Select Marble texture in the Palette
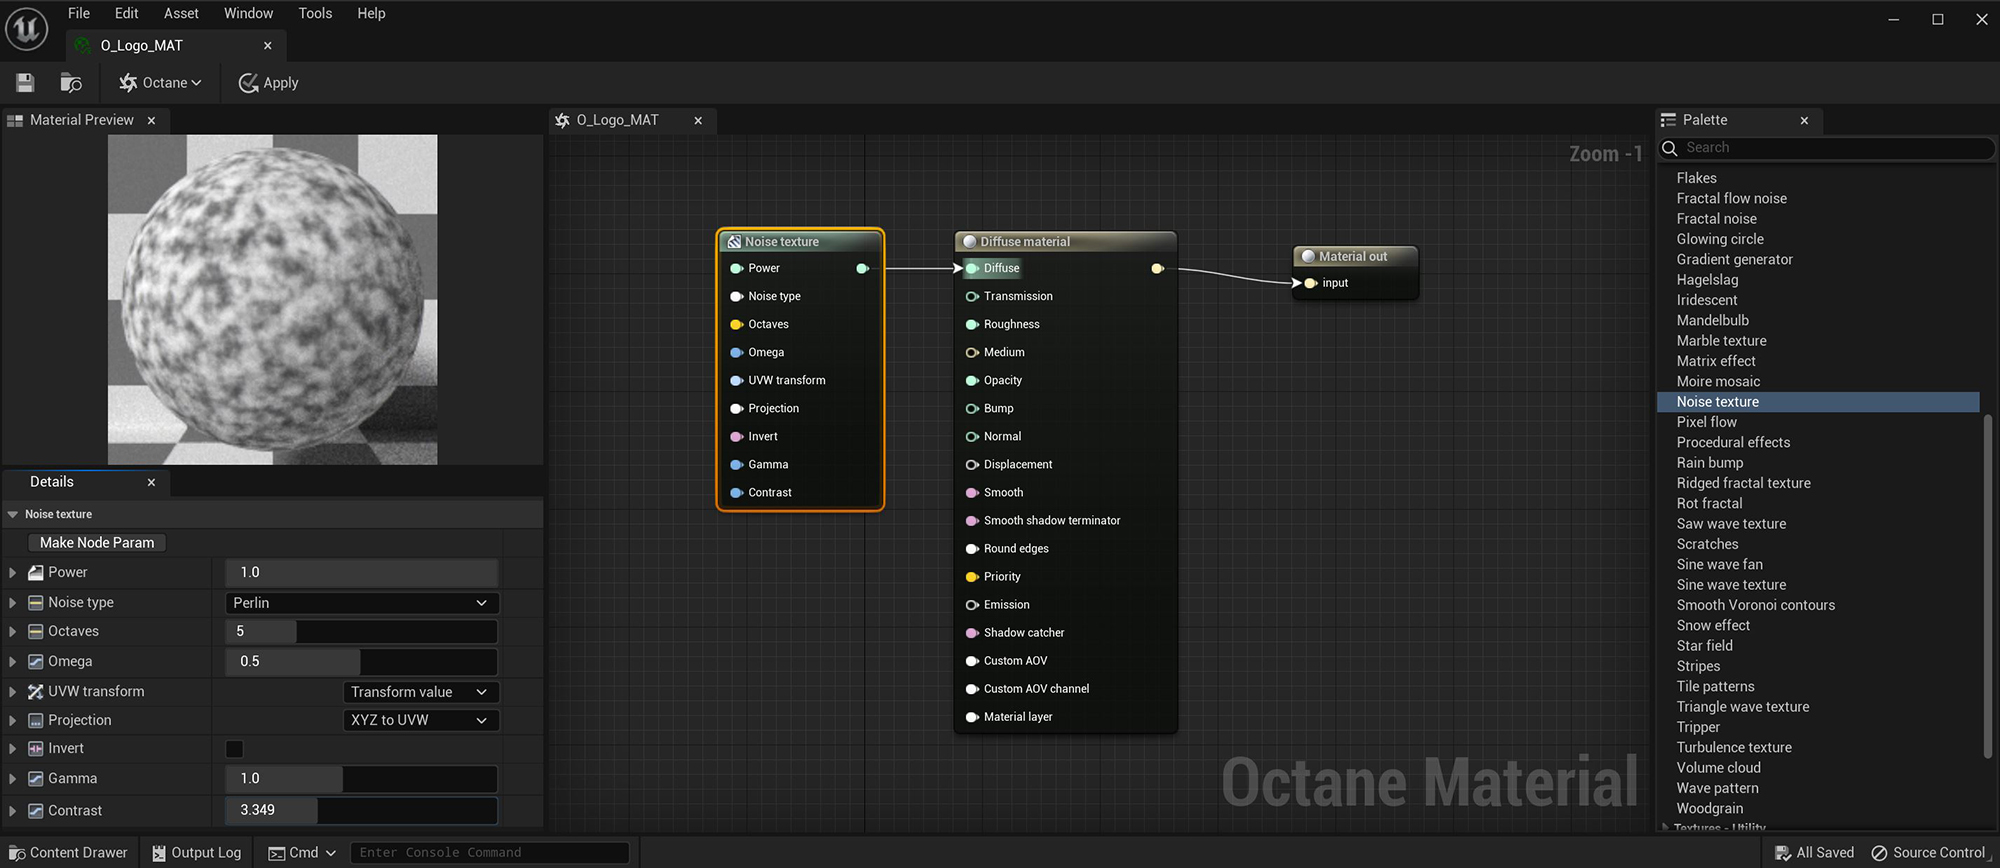2000x868 pixels. [x=1721, y=341]
